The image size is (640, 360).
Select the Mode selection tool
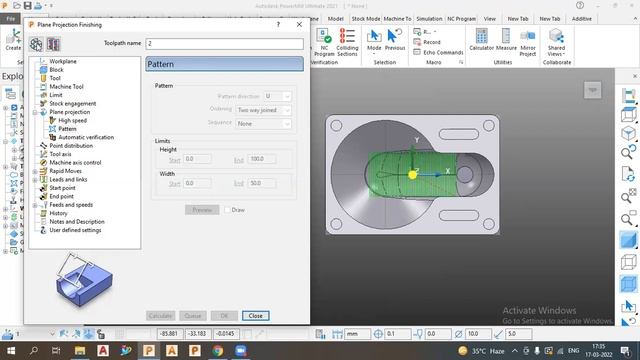(374, 42)
